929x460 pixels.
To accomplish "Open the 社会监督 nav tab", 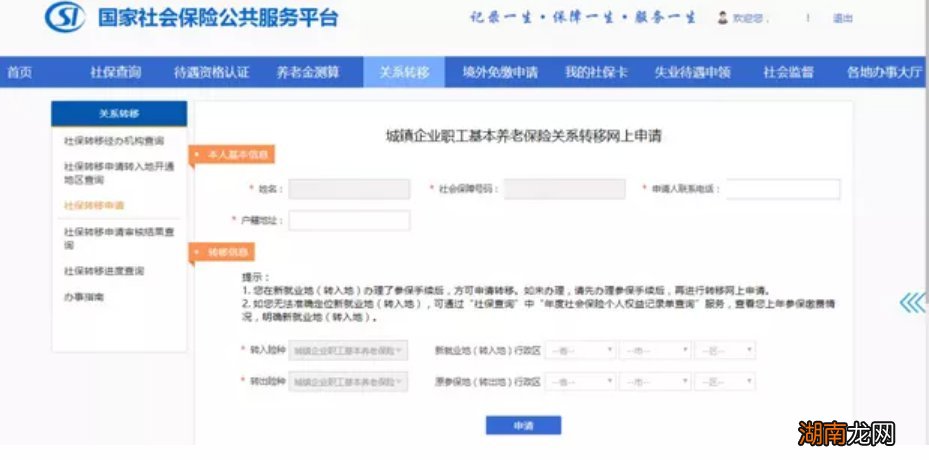I will pyautogui.click(x=789, y=72).
